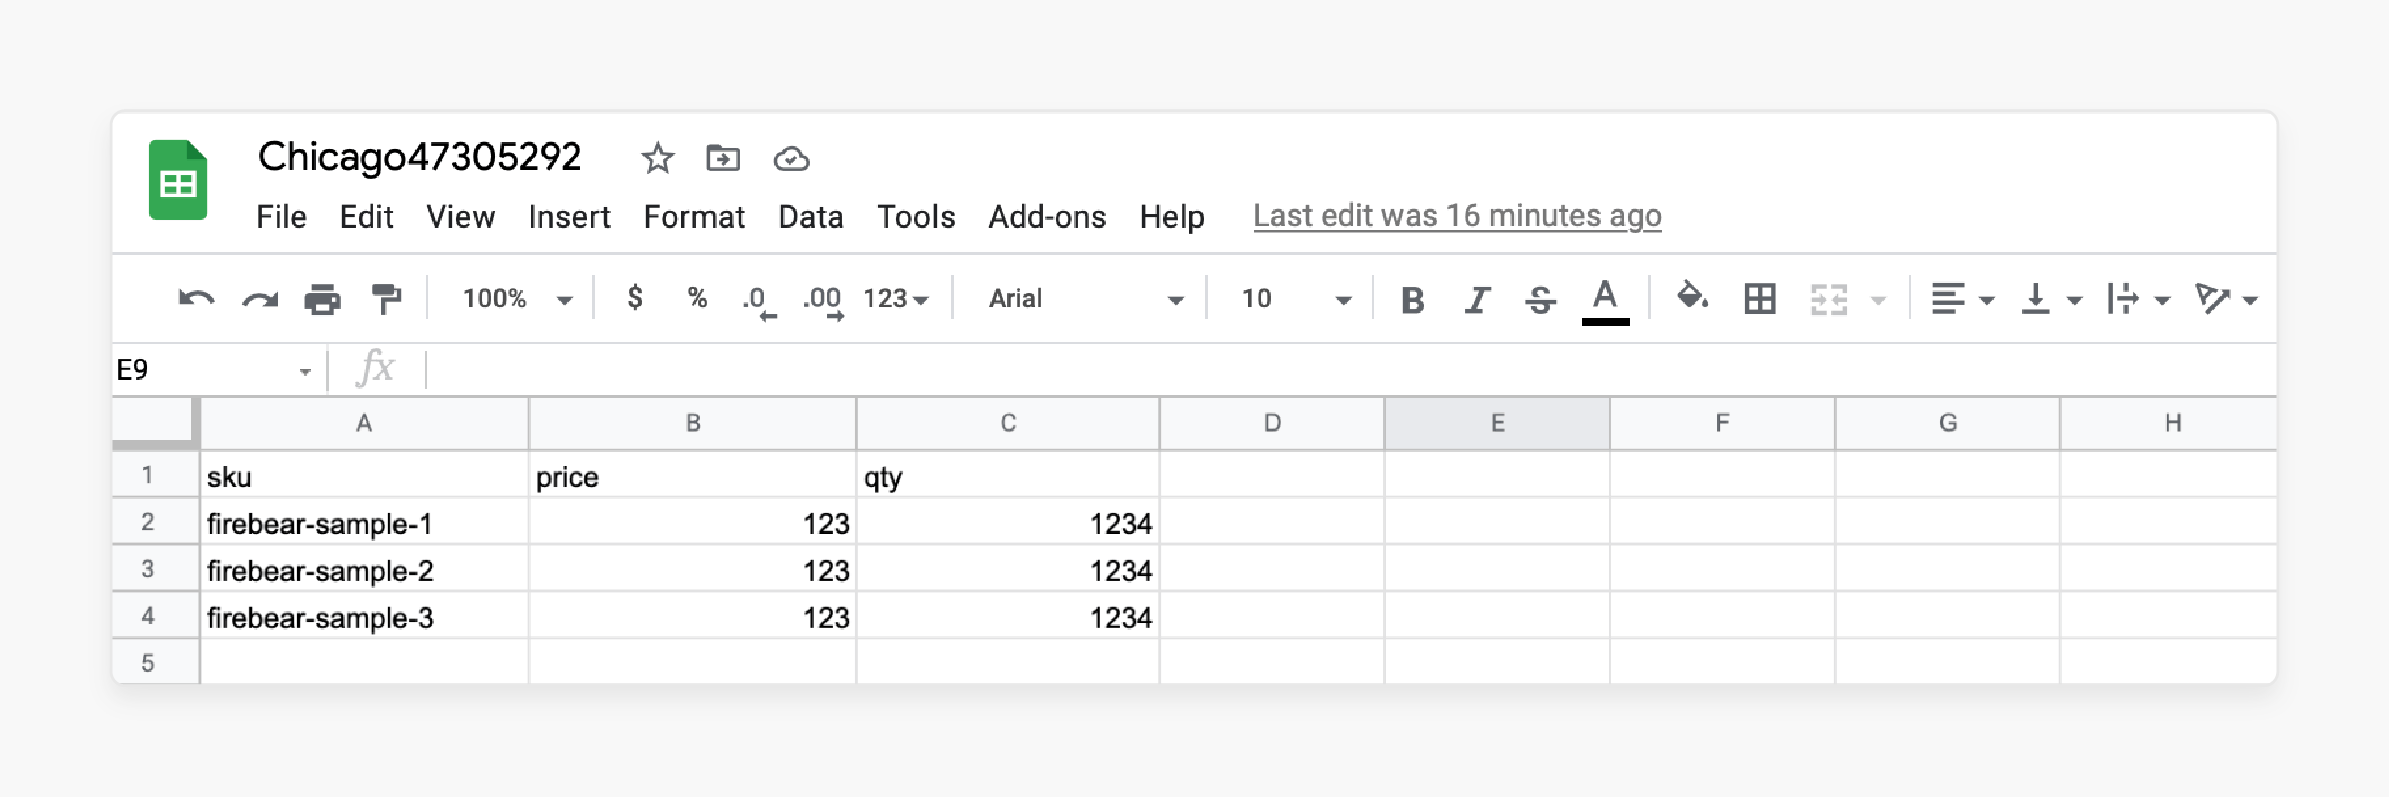Select column E header
The height and width of the screenshot is (798, 2389).
[x=1497, y=423]
